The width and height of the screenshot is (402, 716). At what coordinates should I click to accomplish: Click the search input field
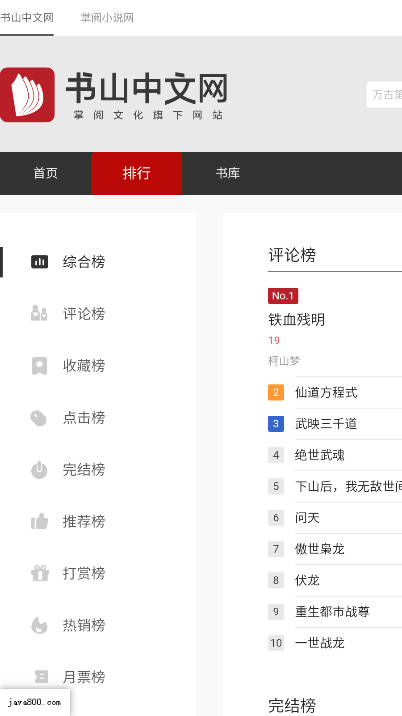coord(384,95)
